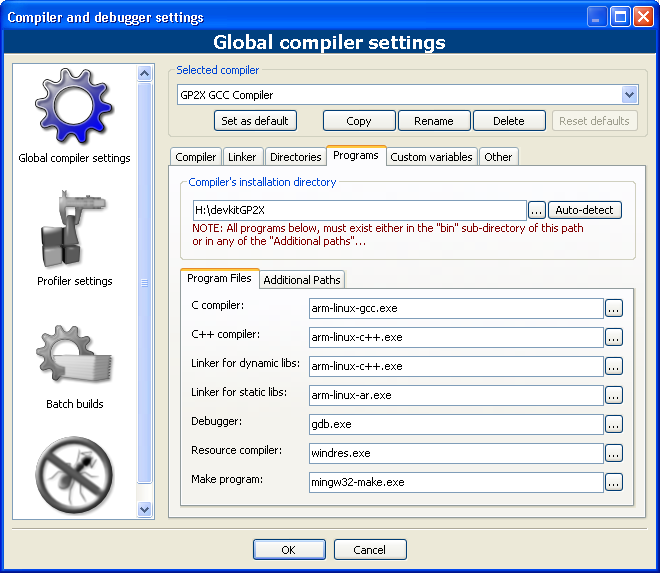Browse for the Resource compiler executable

coord(614,453)
